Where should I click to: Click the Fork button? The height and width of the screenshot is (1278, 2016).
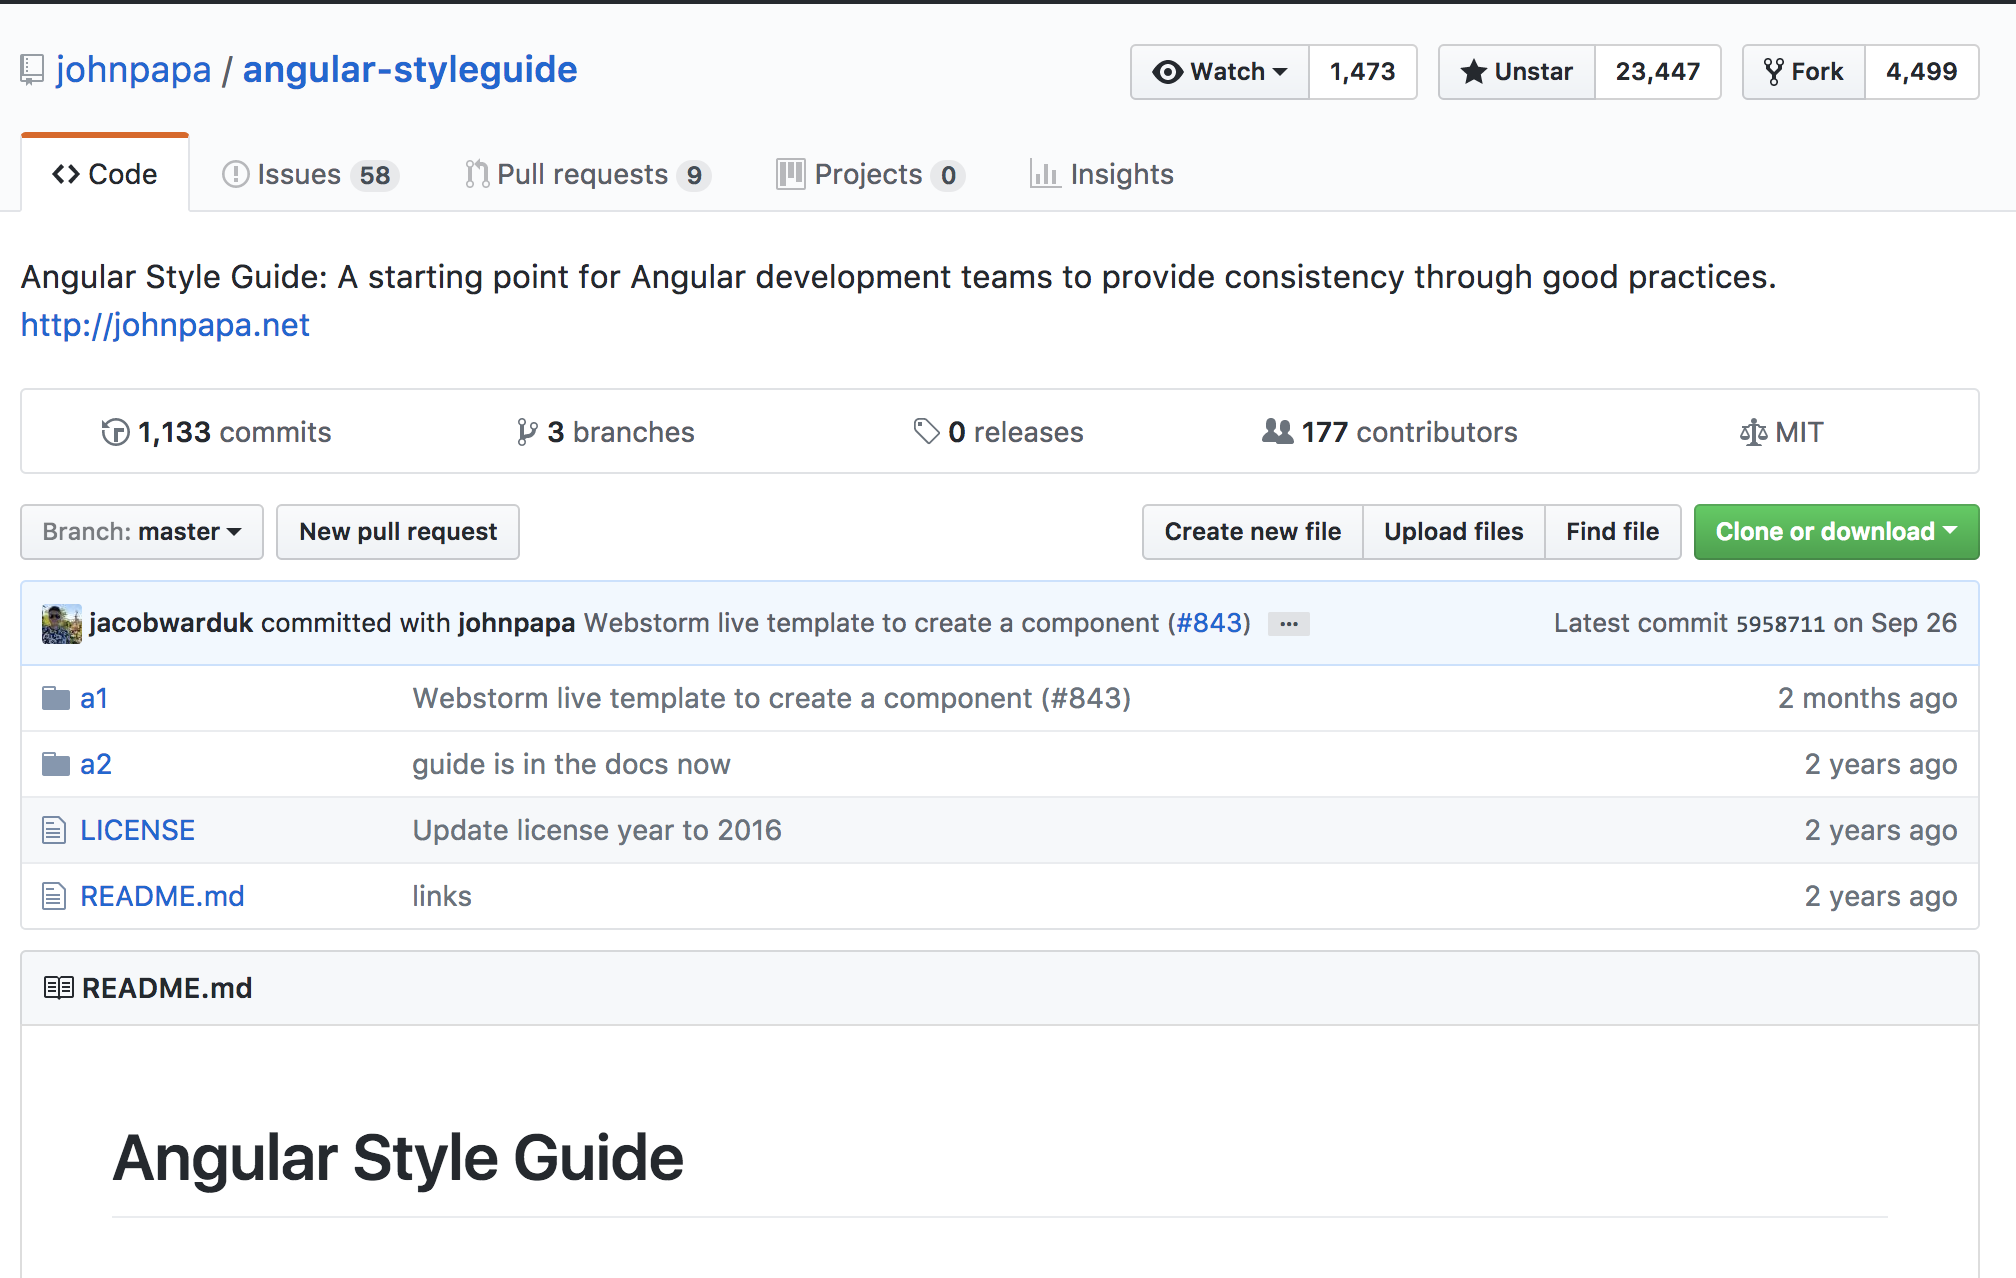pyautogui.click(x=1804, y=72)
